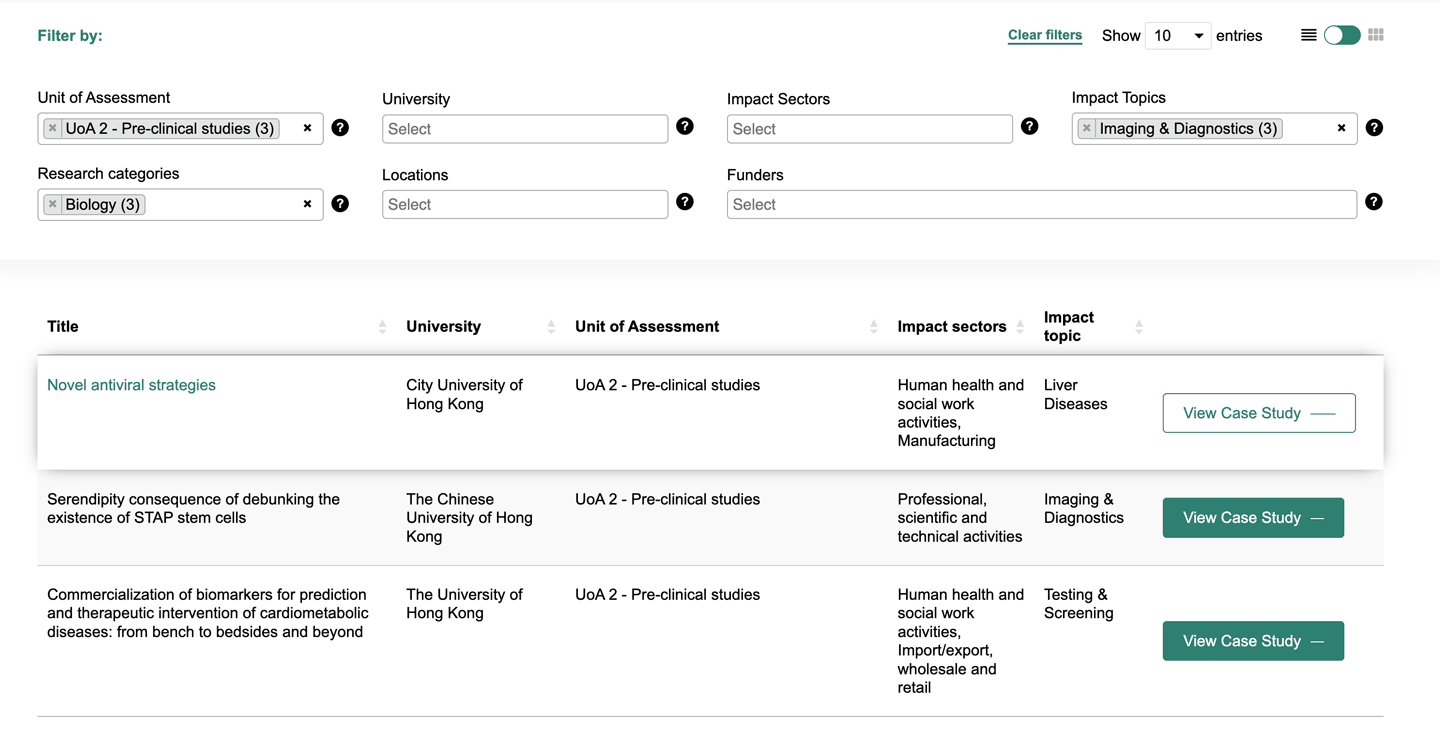Click Imaging & Diagnostics cell in table
The height and width of the screenshot is (752, 1440).
(x=1084, y=508)
